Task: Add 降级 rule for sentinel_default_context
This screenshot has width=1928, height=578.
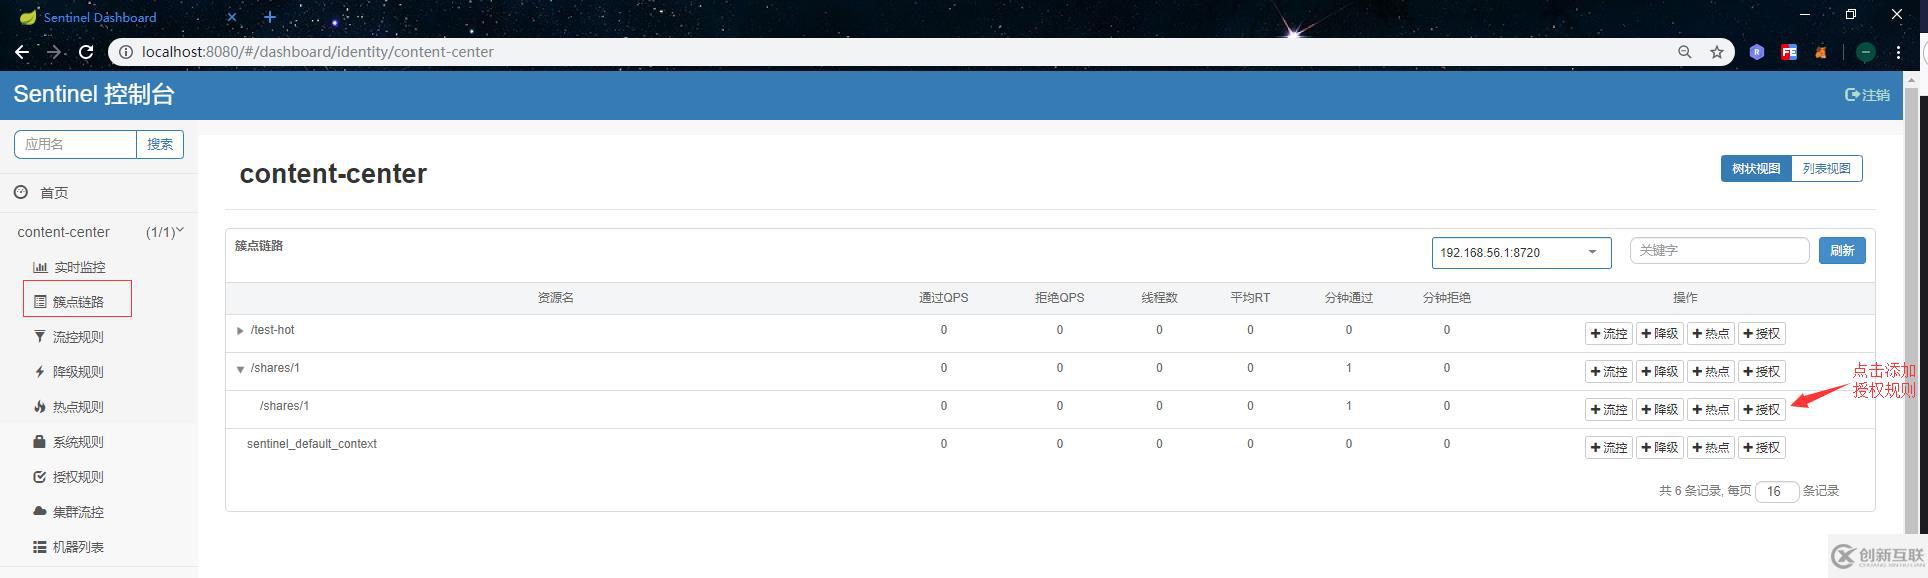Action: click(1660, 448)
